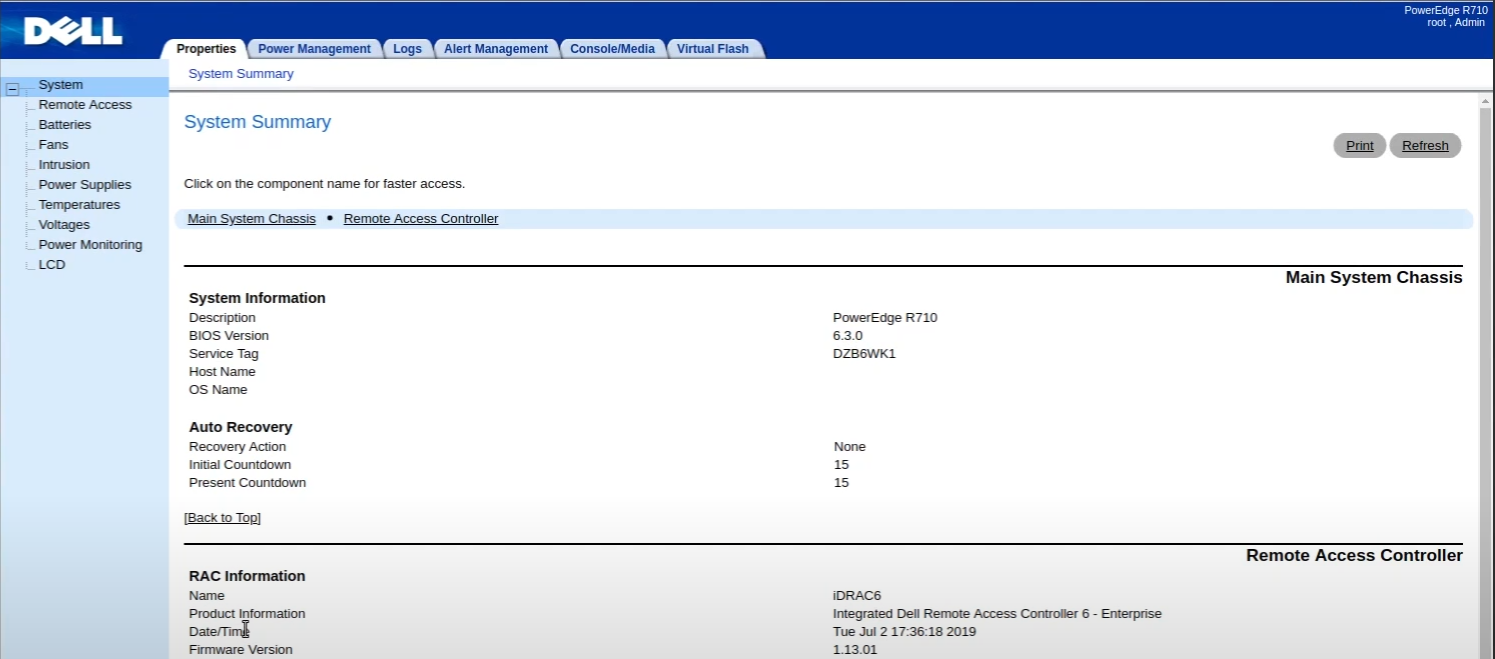Click the Host Name label
1495x659 pixels.
(222, 372)
